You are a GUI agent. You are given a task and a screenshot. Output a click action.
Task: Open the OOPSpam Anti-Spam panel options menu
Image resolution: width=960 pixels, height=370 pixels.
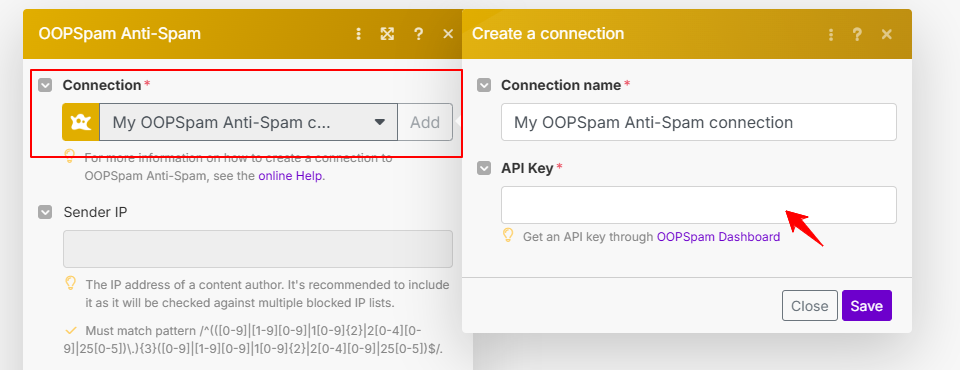pyautogui.click(x=359, y=34)
